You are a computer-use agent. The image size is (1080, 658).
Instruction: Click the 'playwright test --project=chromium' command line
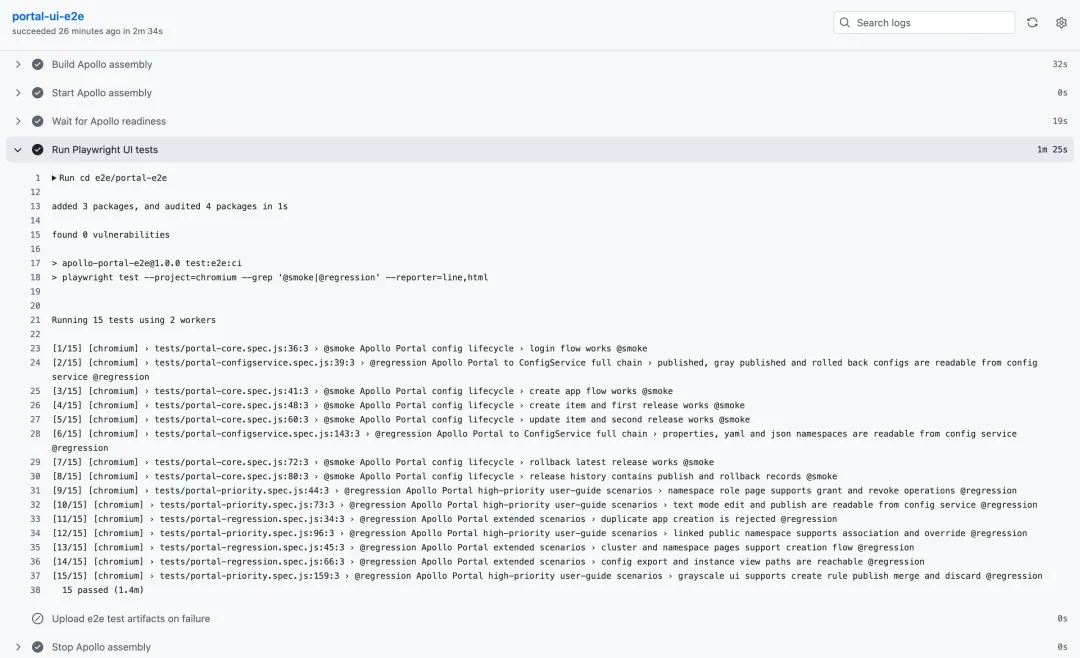270,278
